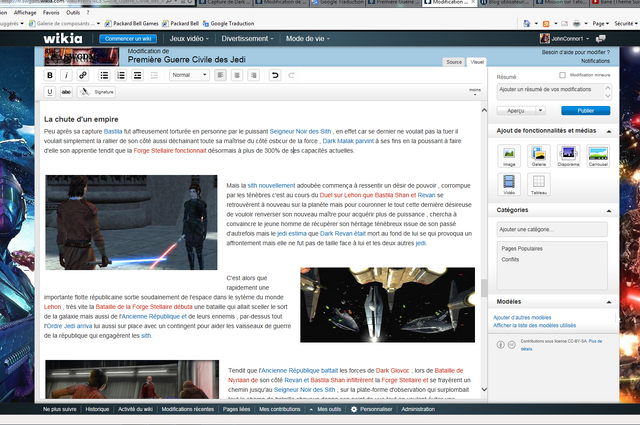
Task: Add a Carrousel slider
Action: [x=598, y=156]
